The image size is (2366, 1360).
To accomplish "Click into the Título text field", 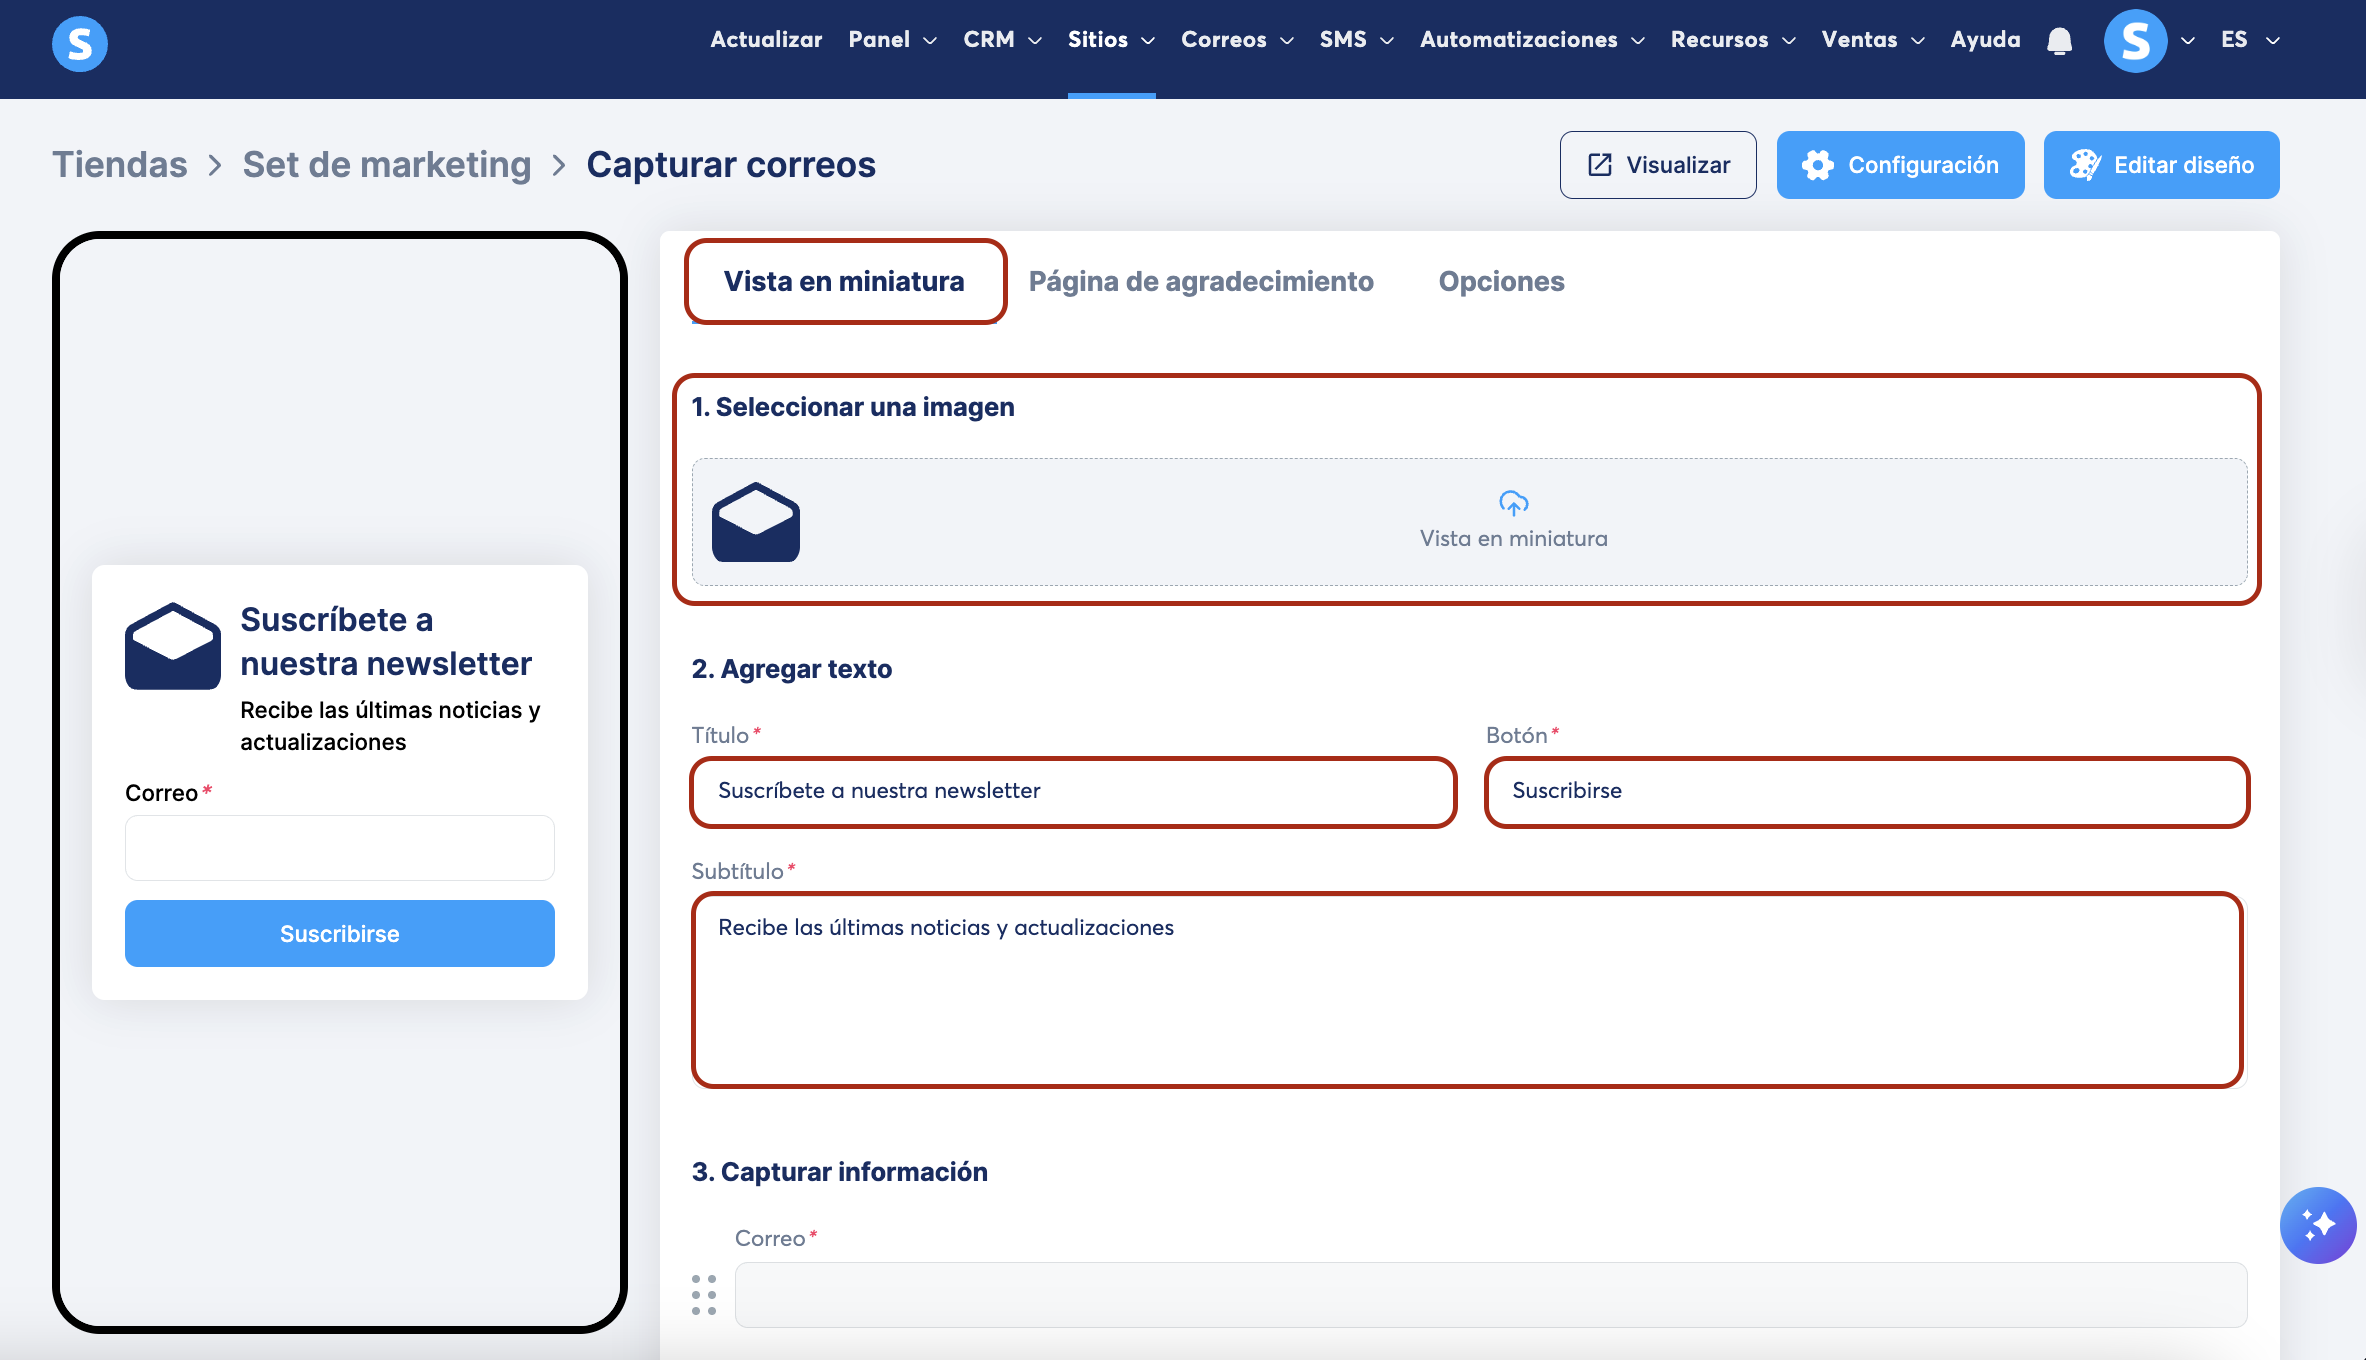I will [x=1073, y=791].
